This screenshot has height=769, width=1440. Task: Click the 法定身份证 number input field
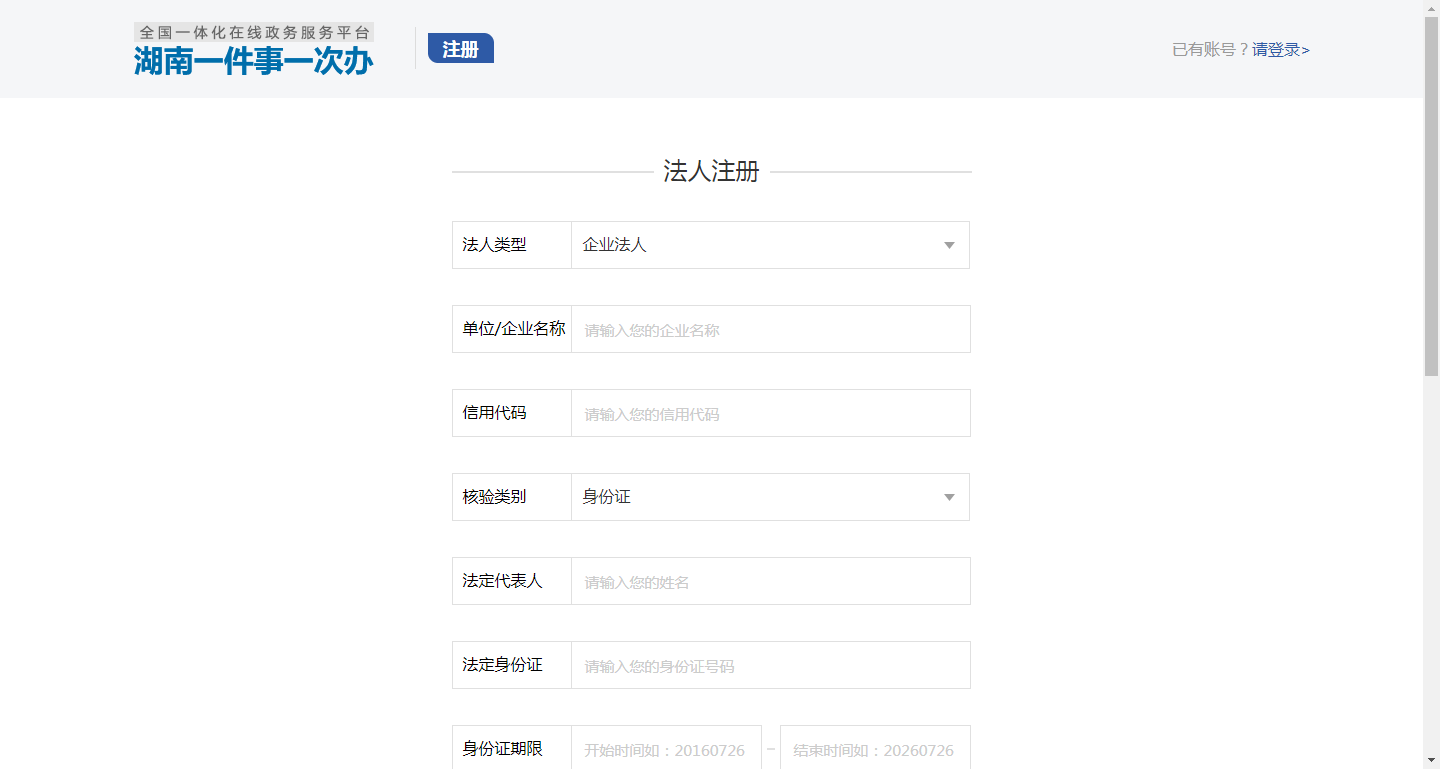point(770,666)
